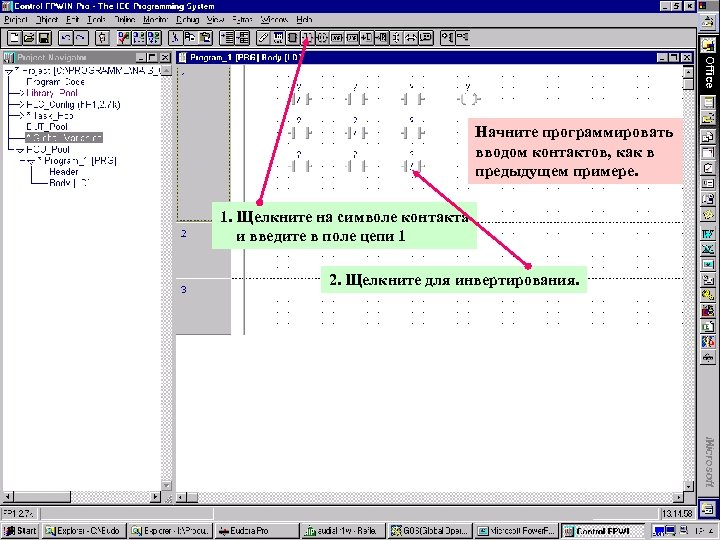720x540 pixels.
Task: Collapse the Project root tree node
Action: (x=8, y=71)
